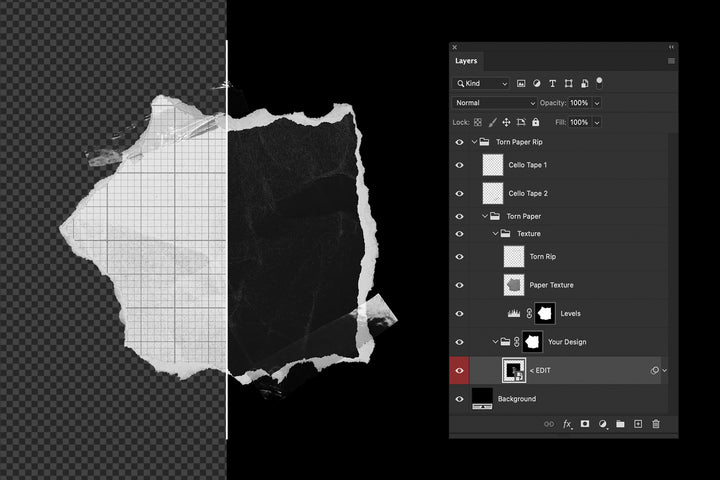720x480 pixels.
Task: Select the Layers tab
Action: pyautogui.click(x=466, y=61)
